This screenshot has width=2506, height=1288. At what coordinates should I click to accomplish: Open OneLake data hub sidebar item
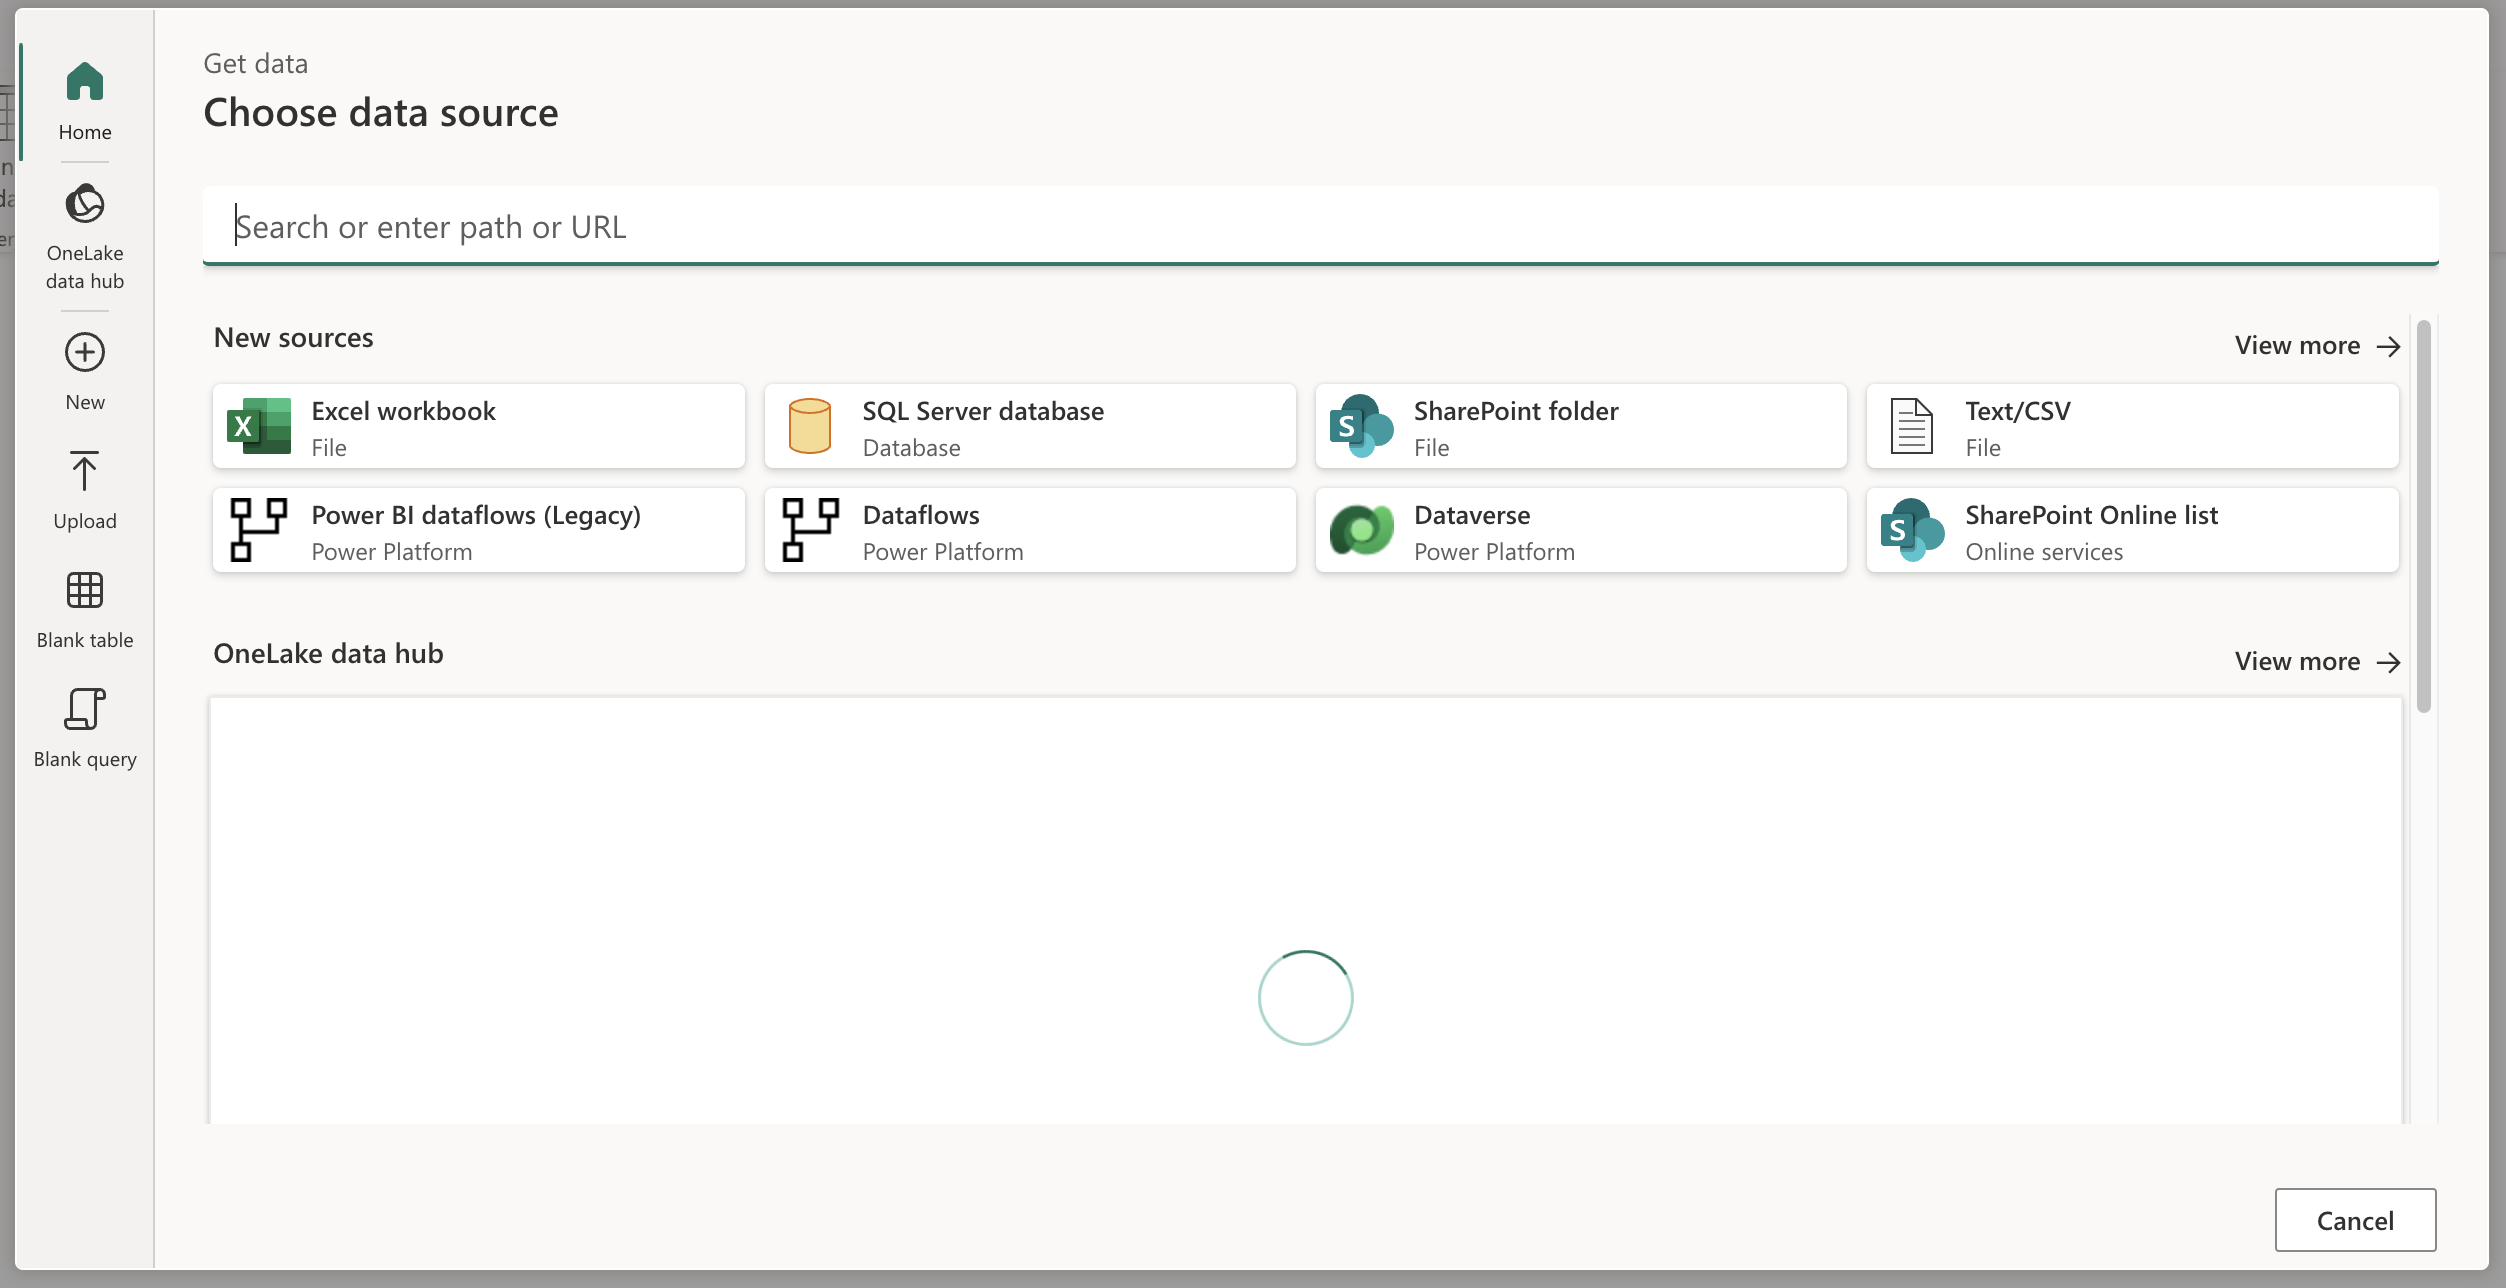tap(85, 238)
